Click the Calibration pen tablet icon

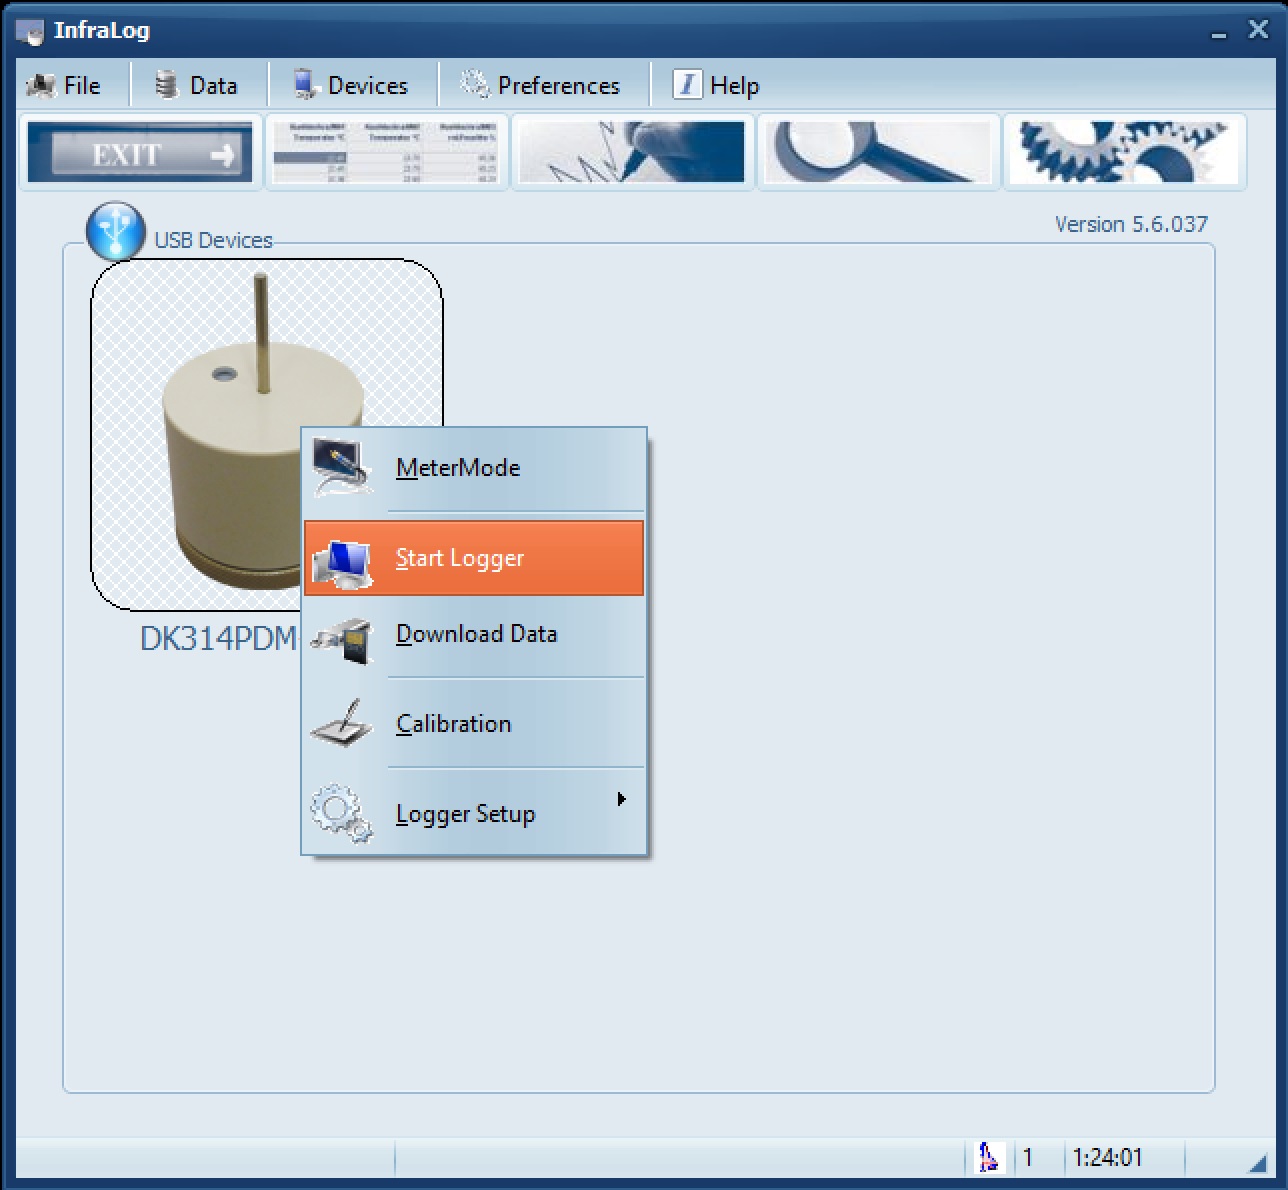[342, 724]
